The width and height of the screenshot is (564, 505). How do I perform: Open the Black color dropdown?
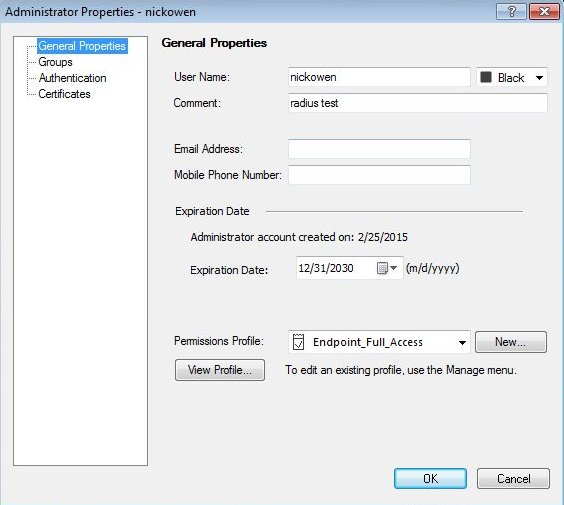[x=512, y=77]
